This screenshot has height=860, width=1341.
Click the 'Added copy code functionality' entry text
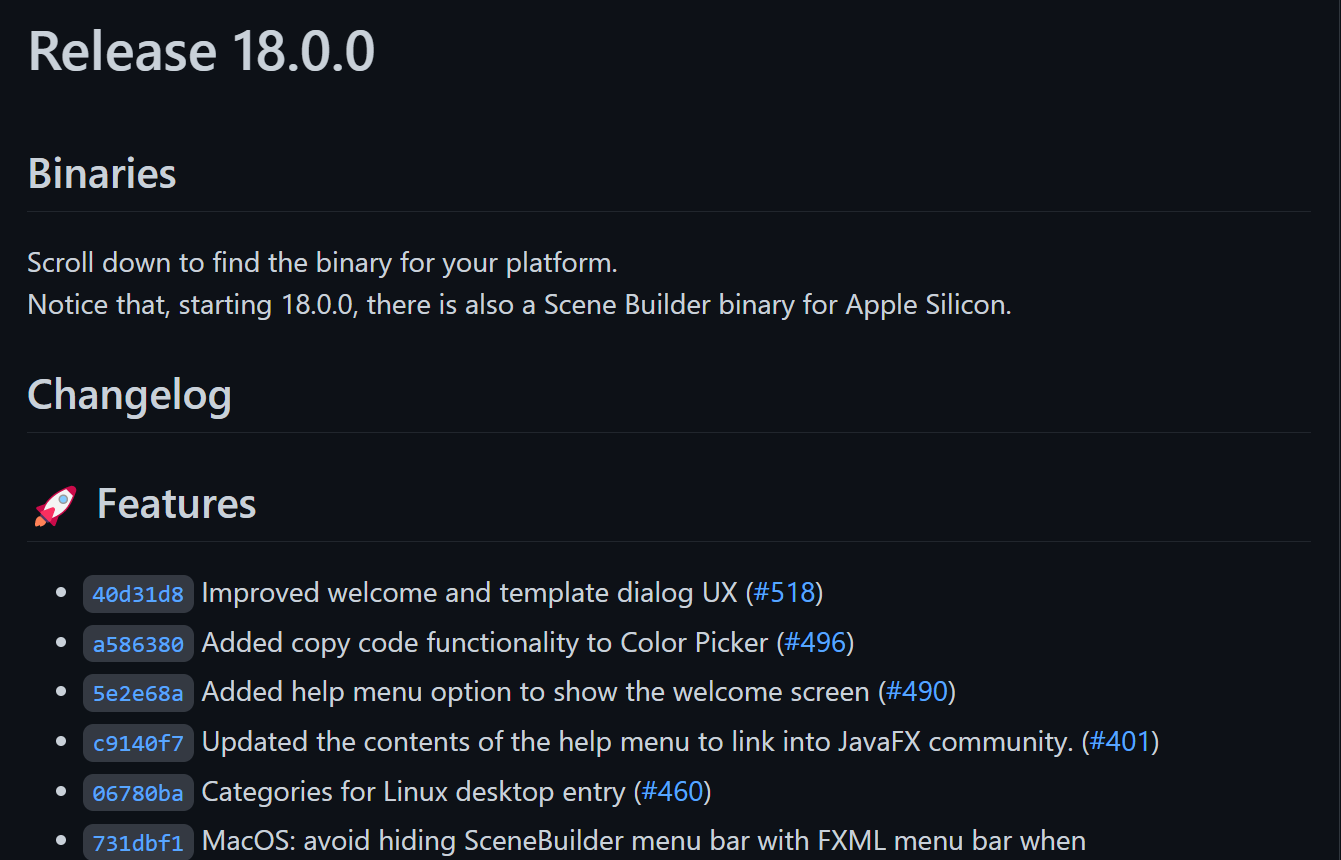(x=485, y=643)
